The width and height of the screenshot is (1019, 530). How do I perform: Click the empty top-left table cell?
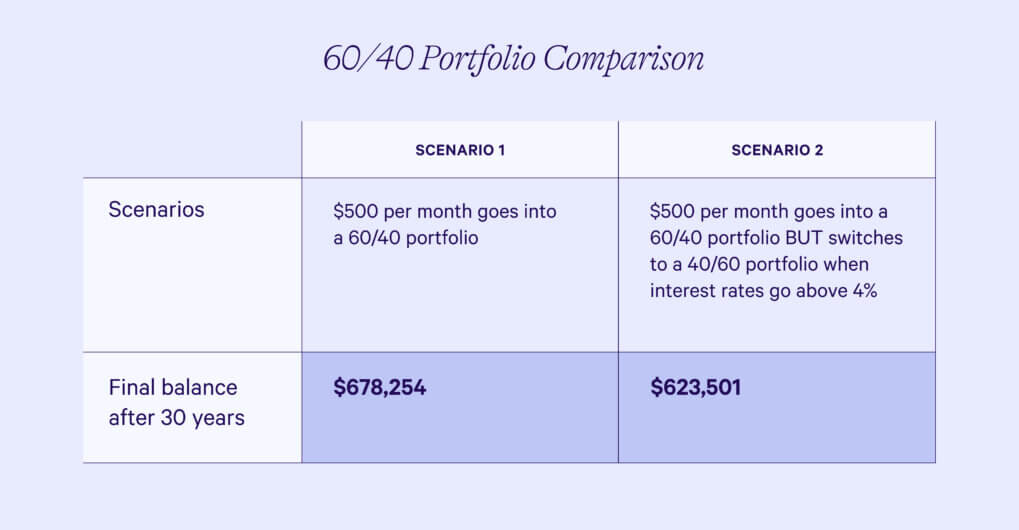click(192, 150)
